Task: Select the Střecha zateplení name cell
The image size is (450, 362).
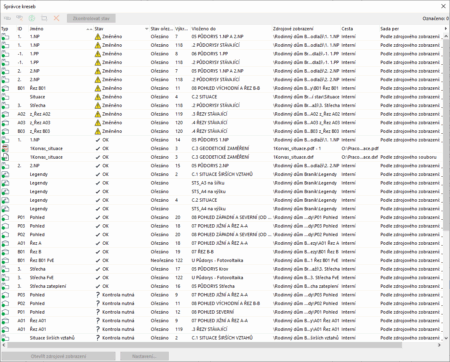Action: point(48,286)
